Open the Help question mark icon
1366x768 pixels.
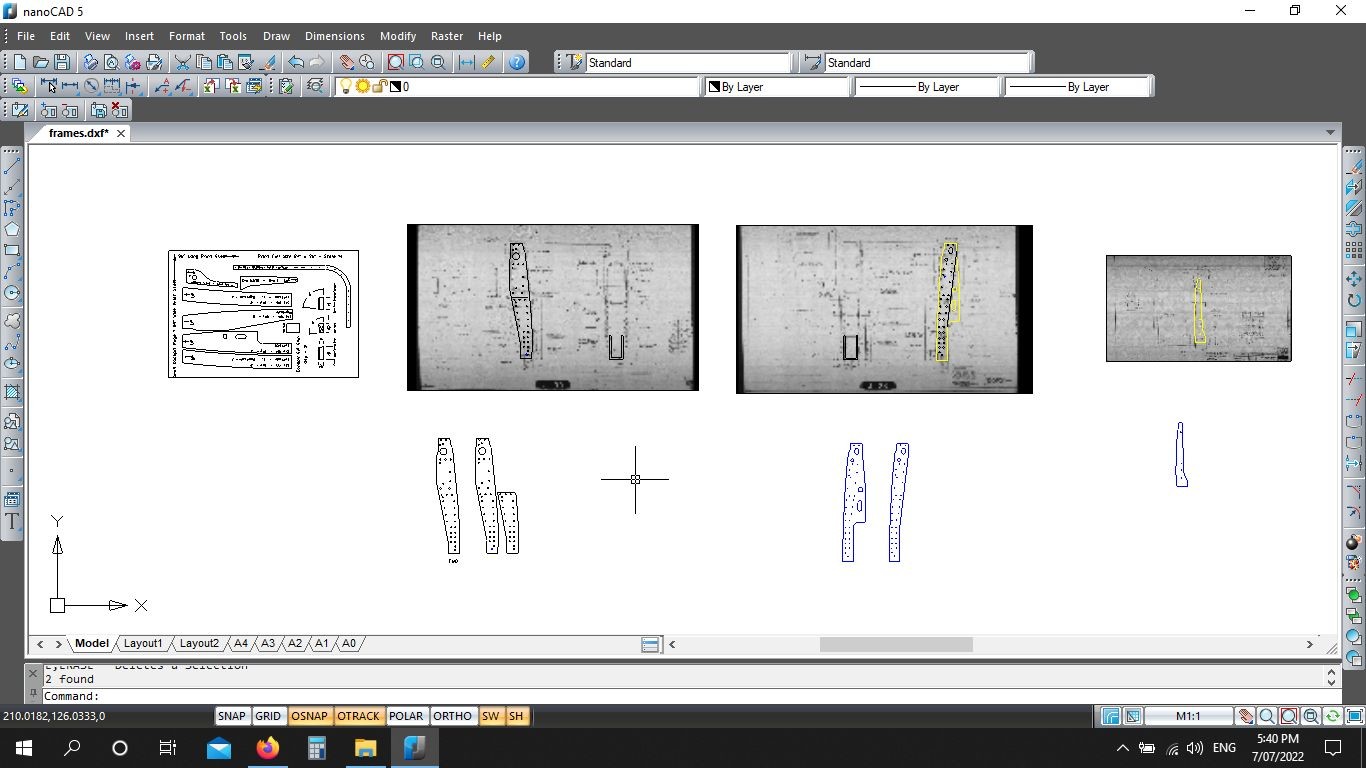516,62
